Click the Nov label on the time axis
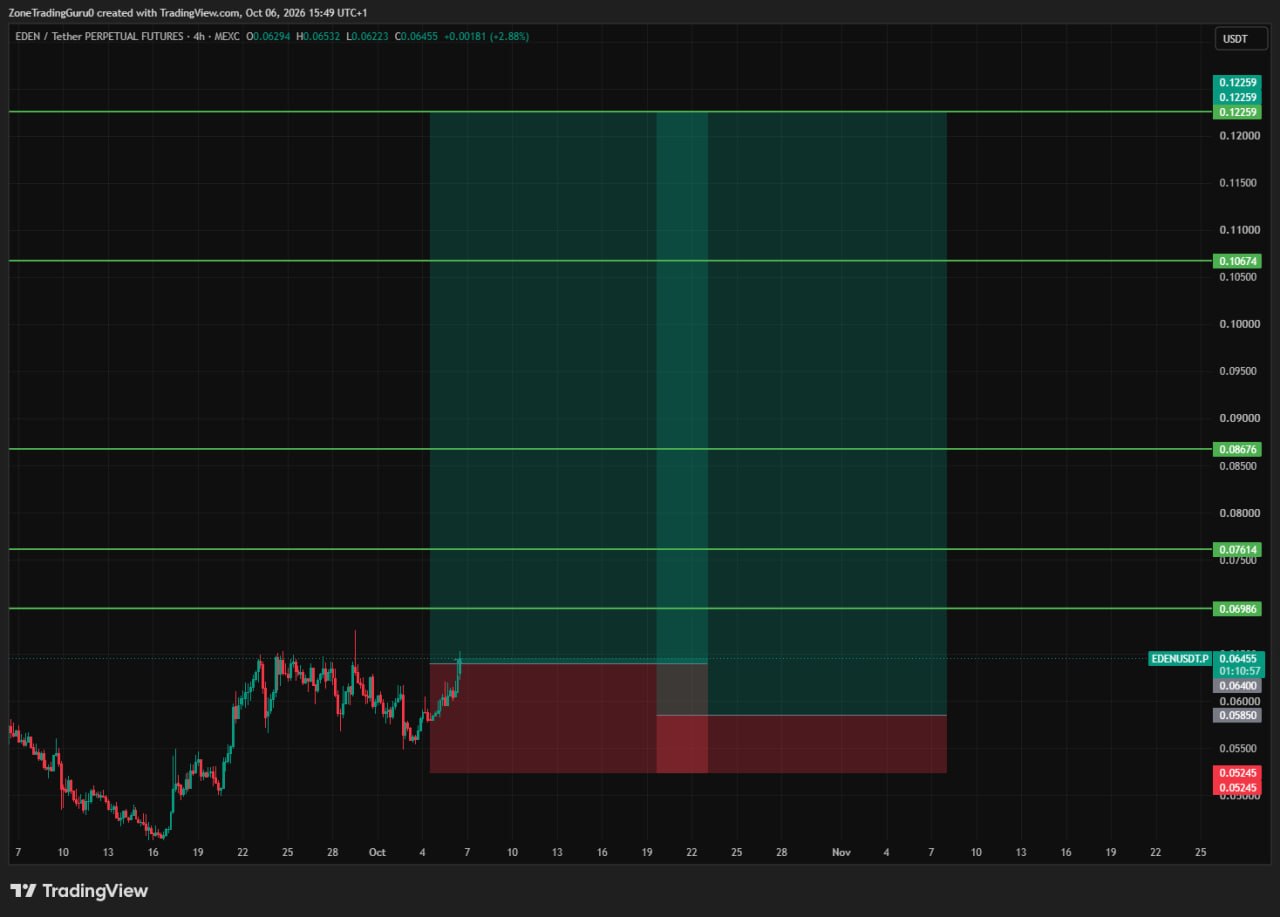 [x=841, y=852]
